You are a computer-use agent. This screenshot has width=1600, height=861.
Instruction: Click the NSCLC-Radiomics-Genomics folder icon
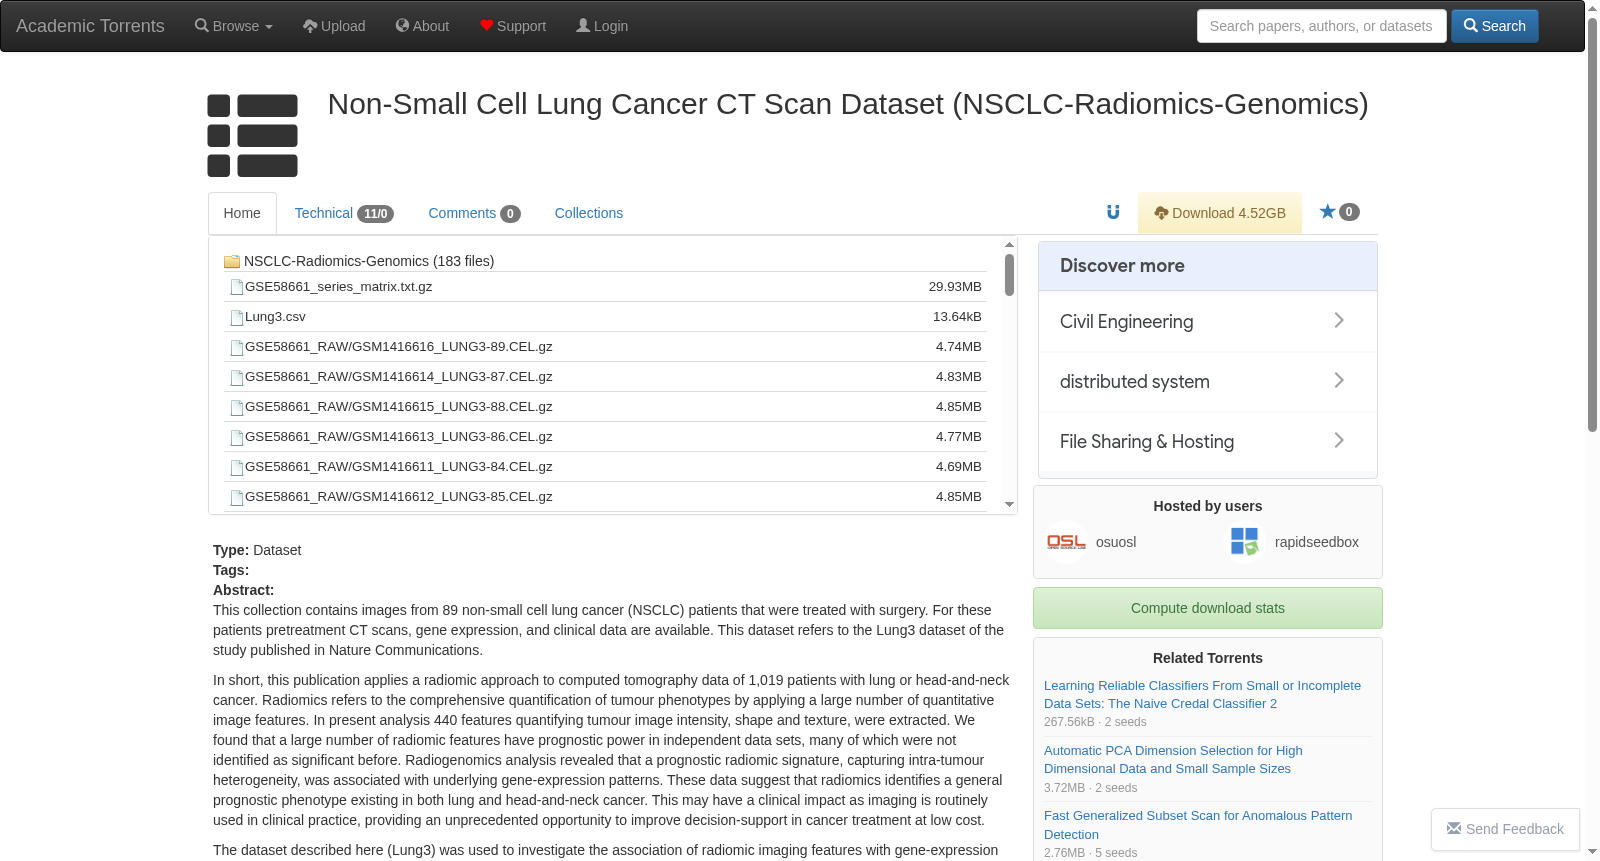(232, 261)
